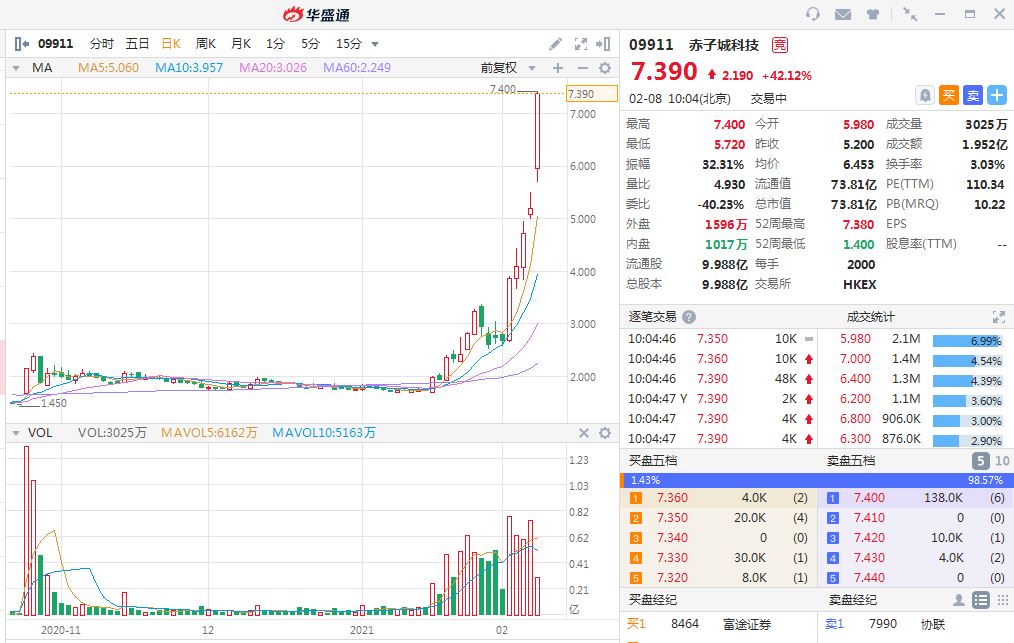1014x643 pixels.
Task: Click the MA10:3.957 indicator label
Action: tap(189, 68)
